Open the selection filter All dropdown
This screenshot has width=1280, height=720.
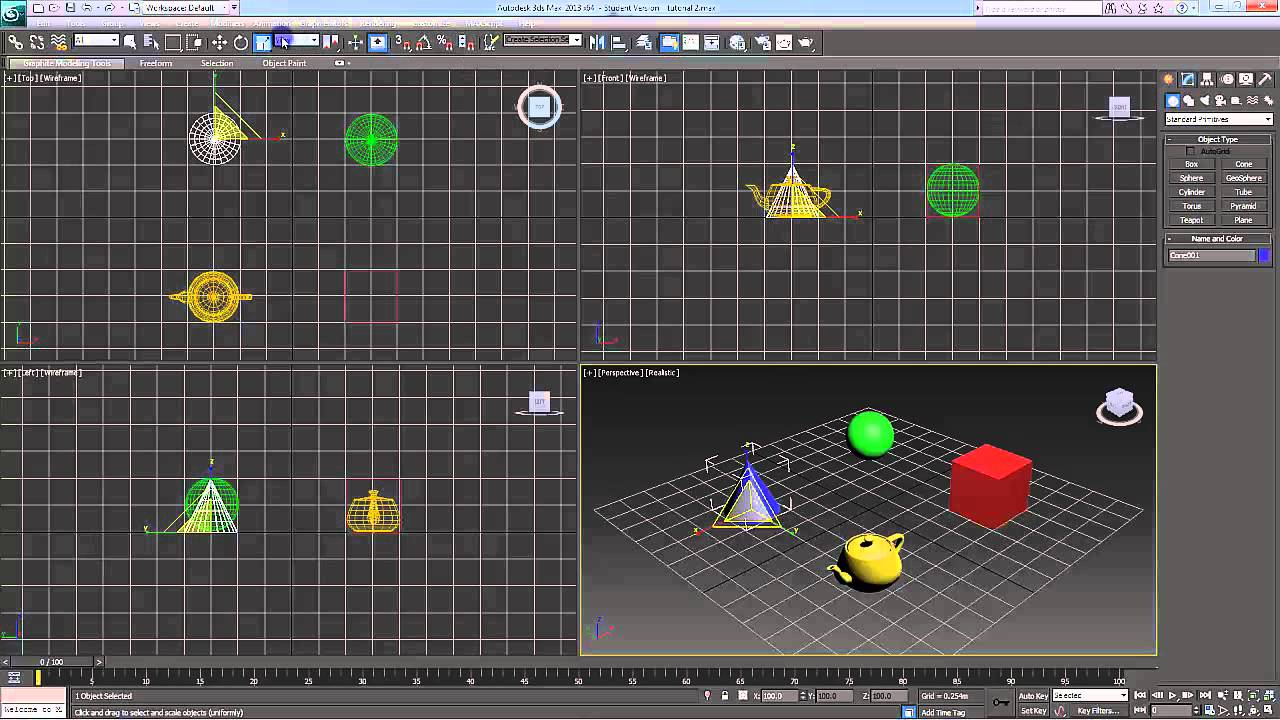coord(96,41)
